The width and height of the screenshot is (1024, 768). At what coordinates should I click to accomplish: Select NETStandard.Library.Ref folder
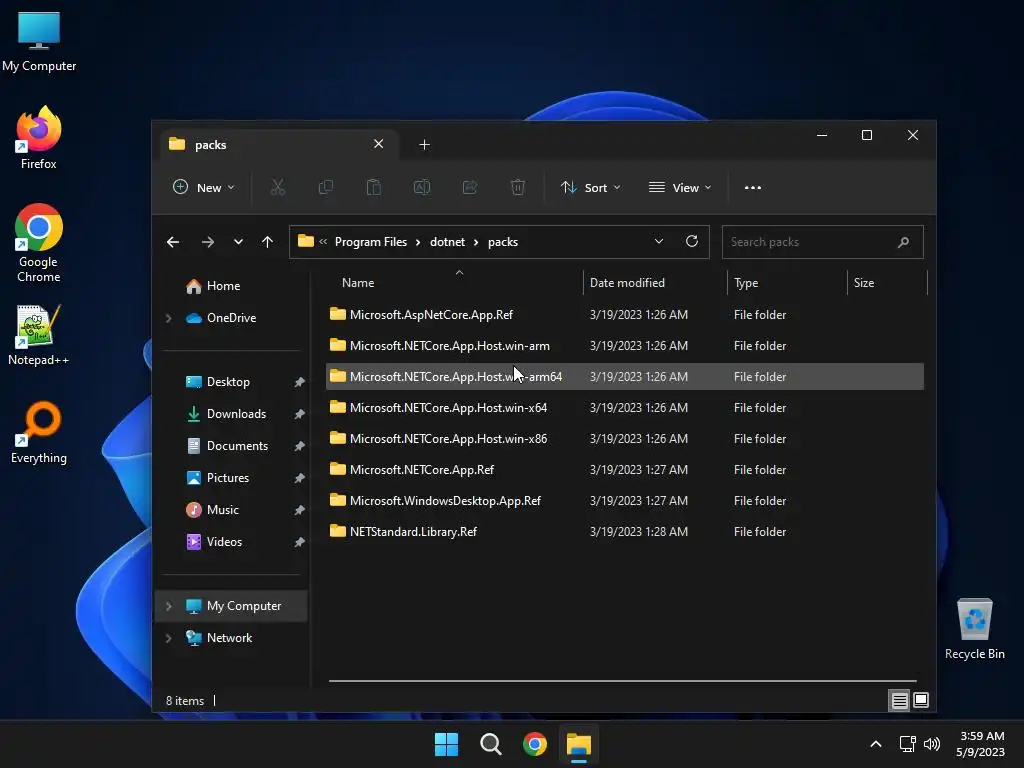[x=624, y=532]
